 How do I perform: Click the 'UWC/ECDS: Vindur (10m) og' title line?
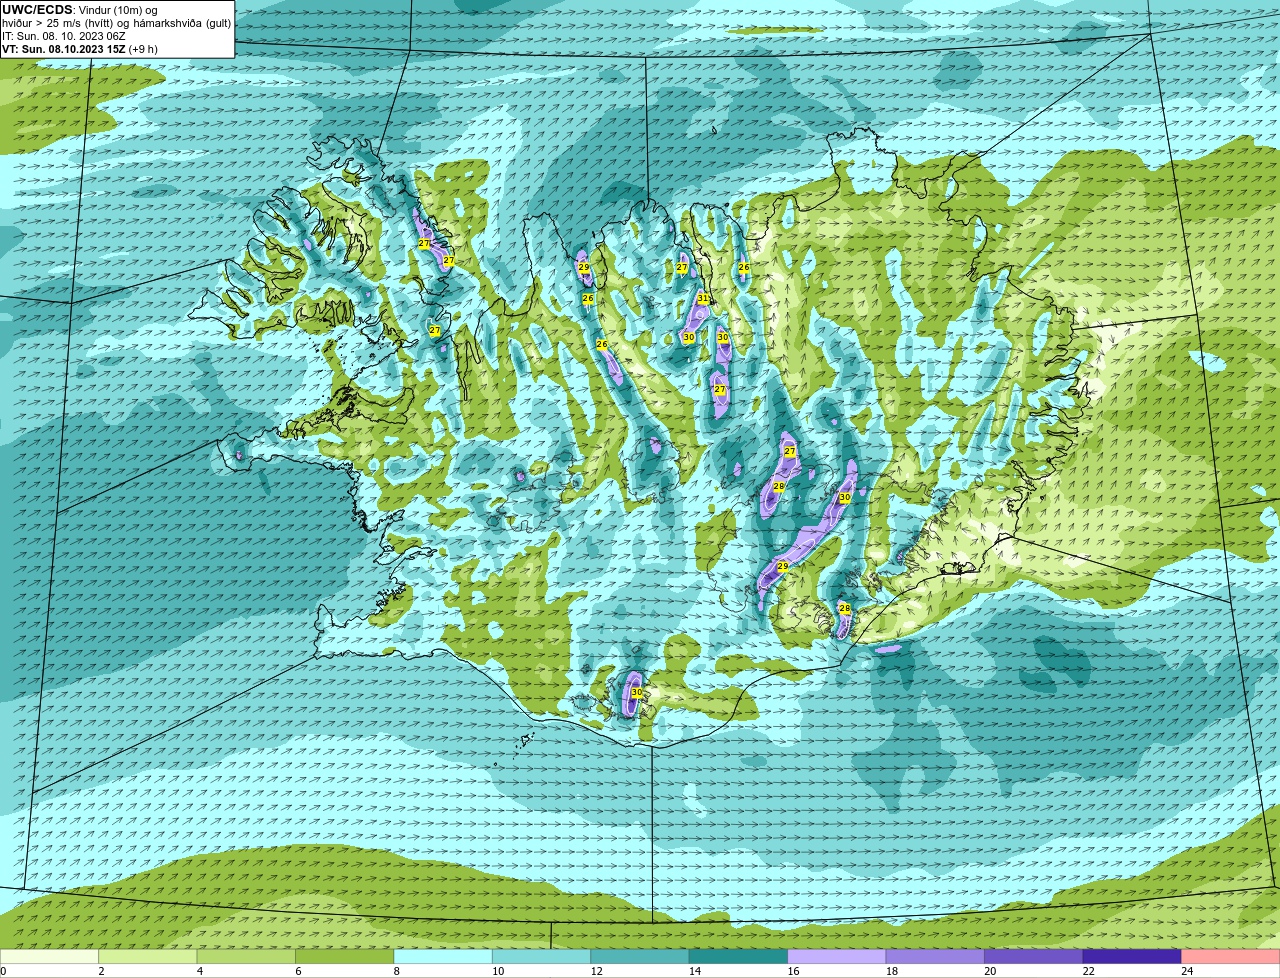80,10
